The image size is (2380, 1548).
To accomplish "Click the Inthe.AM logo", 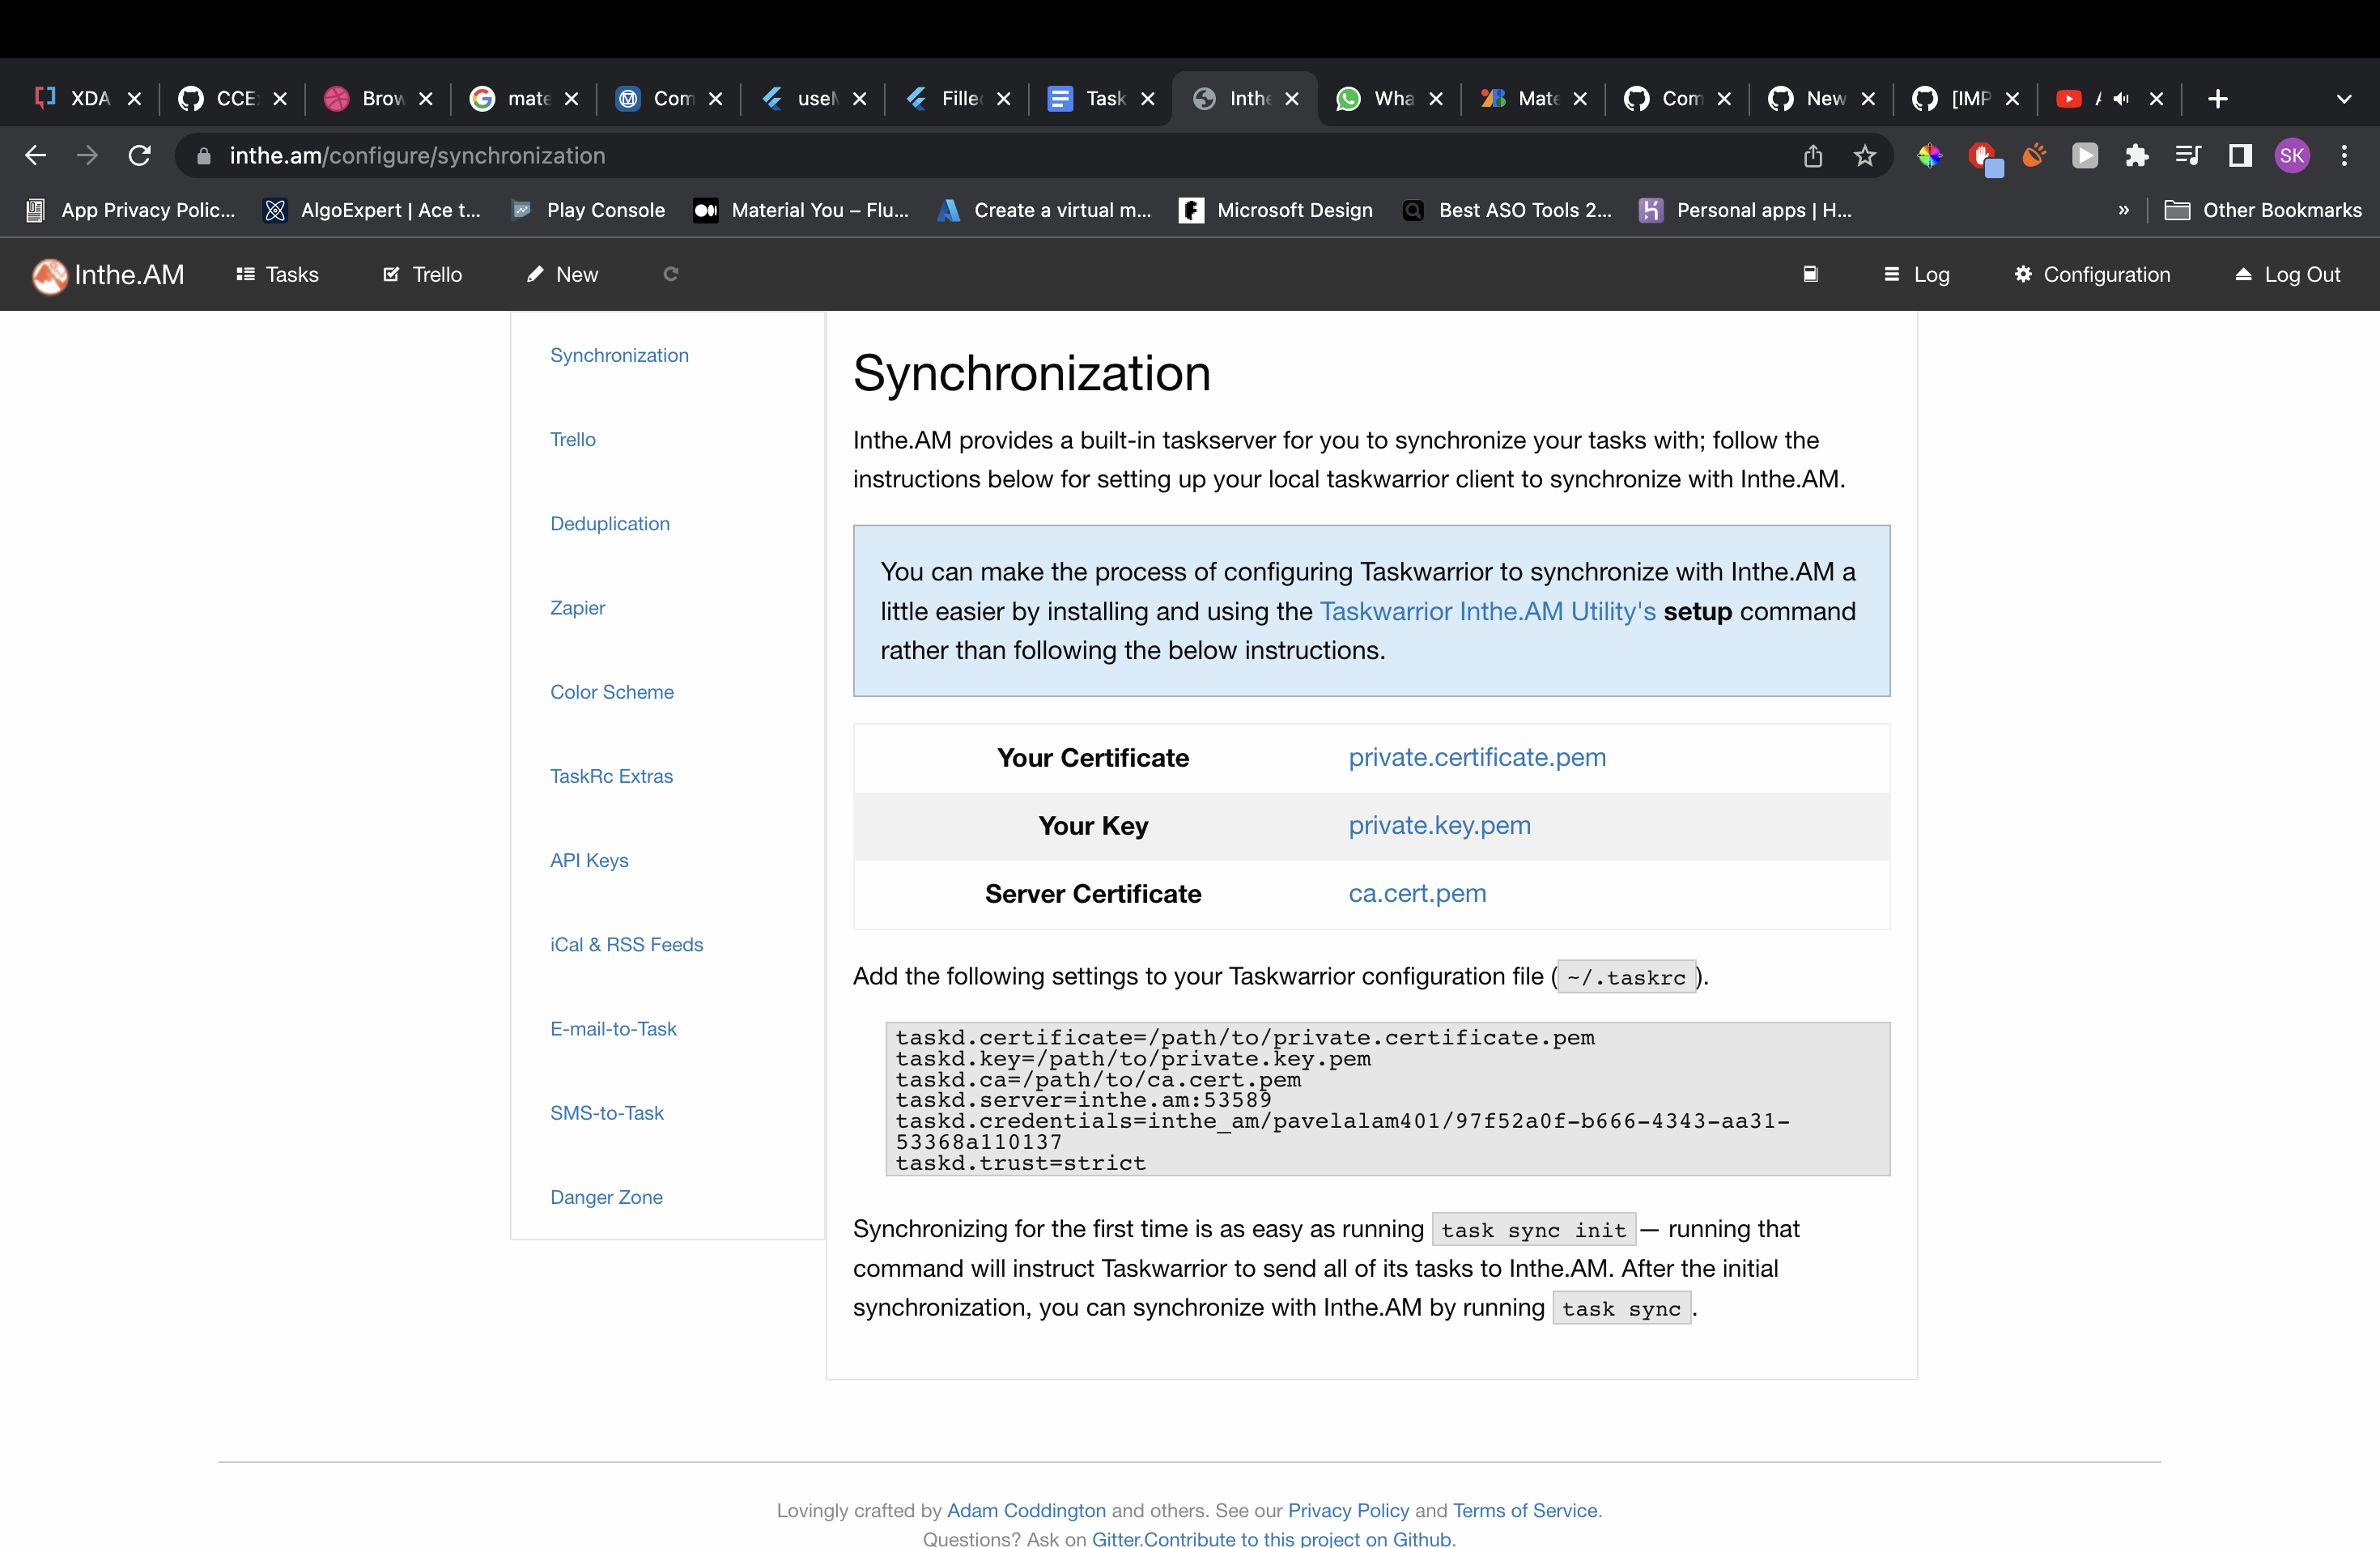I will 49,275.
